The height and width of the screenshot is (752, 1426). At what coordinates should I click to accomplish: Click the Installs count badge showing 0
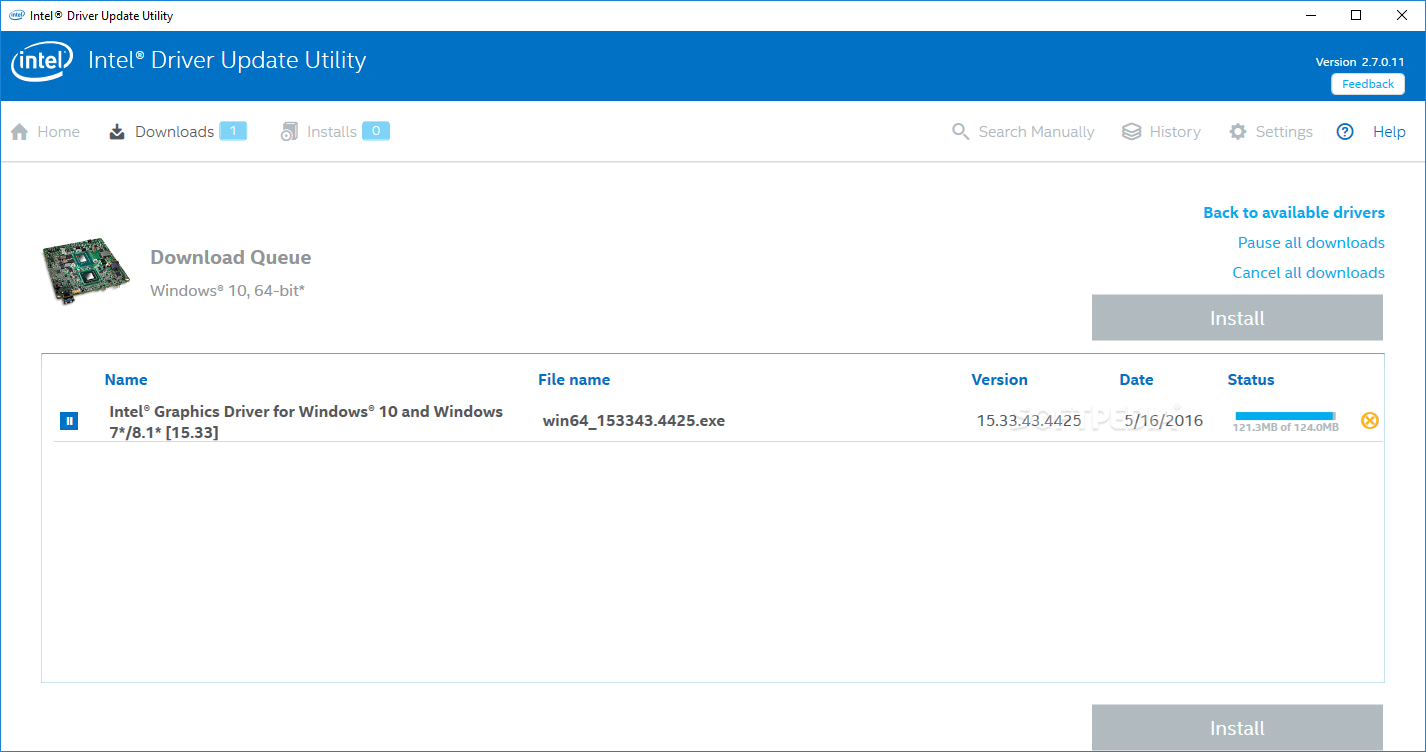tap(376, 131)
